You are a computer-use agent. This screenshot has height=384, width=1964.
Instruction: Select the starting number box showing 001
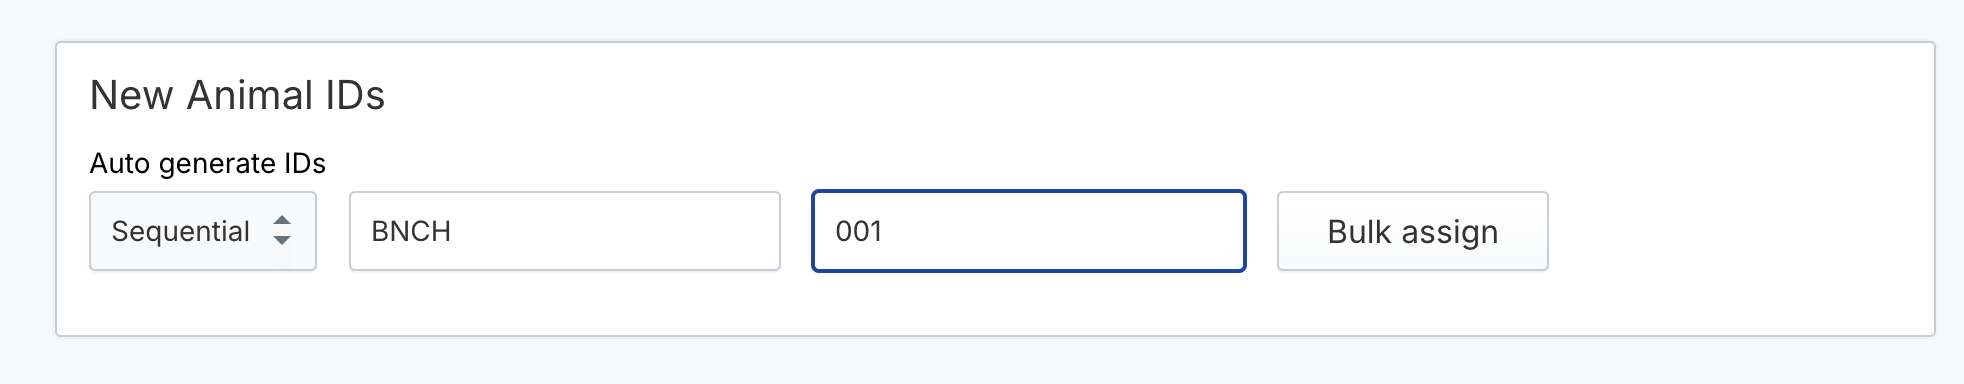coord(1029,231)
